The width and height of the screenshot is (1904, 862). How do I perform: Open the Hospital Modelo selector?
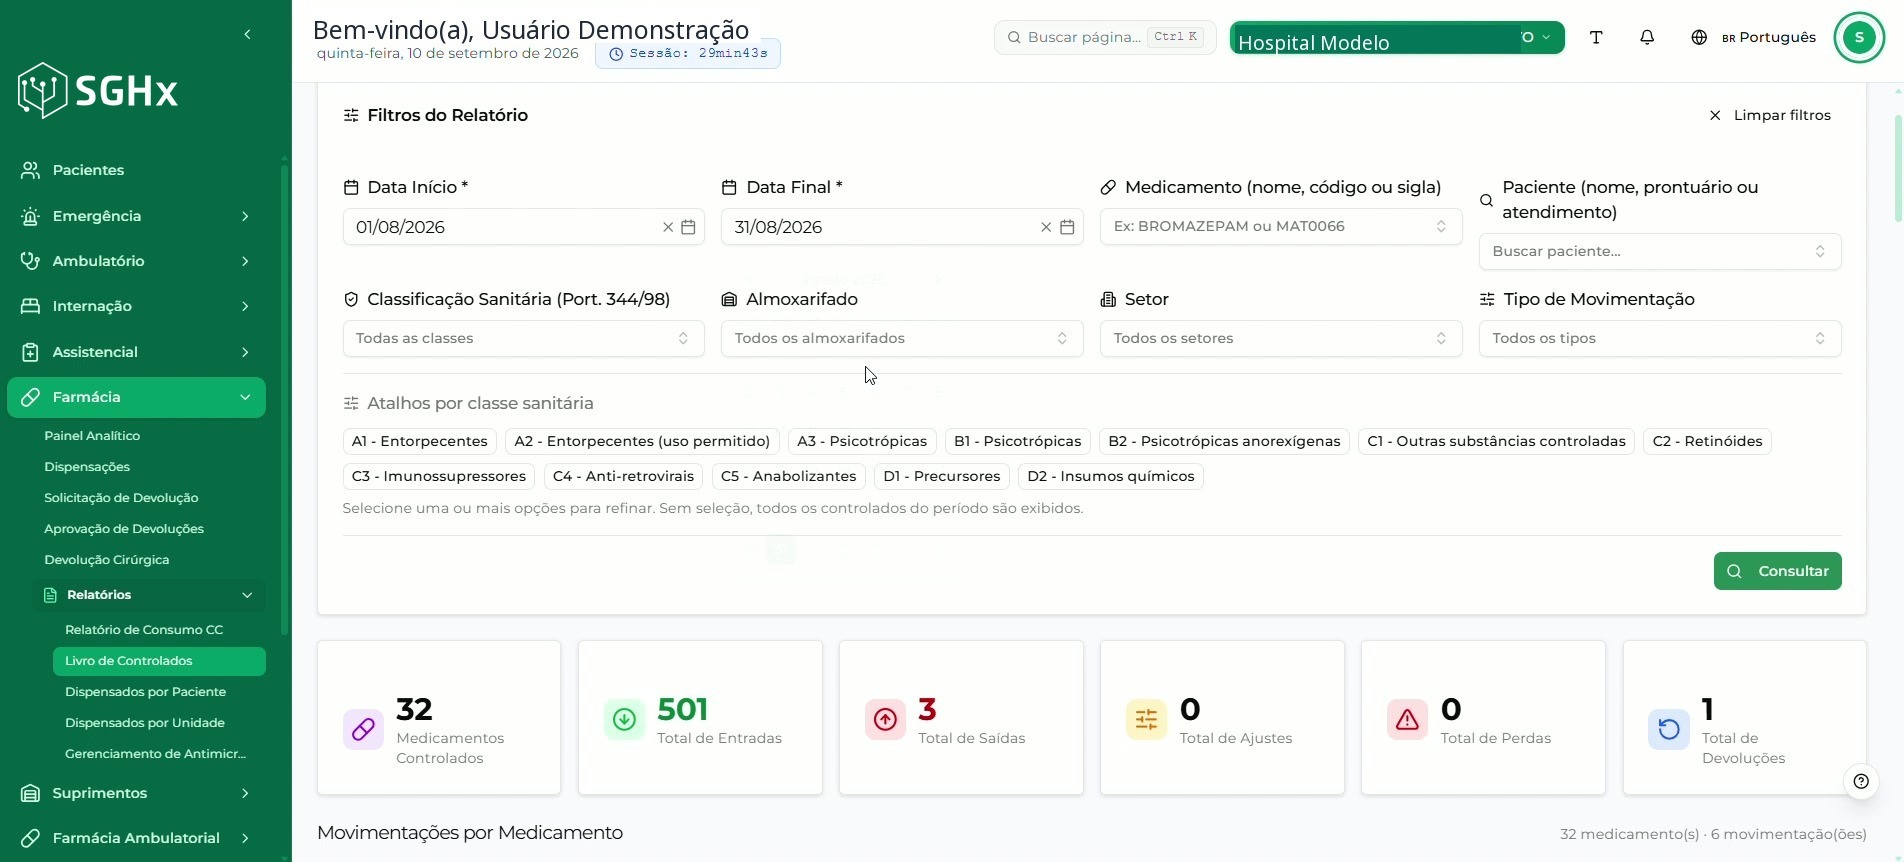pyautogui.click(x=1397, y=38)
